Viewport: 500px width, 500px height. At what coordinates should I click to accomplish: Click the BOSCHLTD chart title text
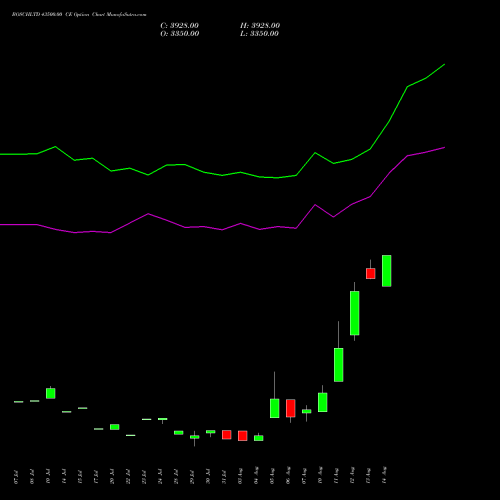tap(79, 15)
